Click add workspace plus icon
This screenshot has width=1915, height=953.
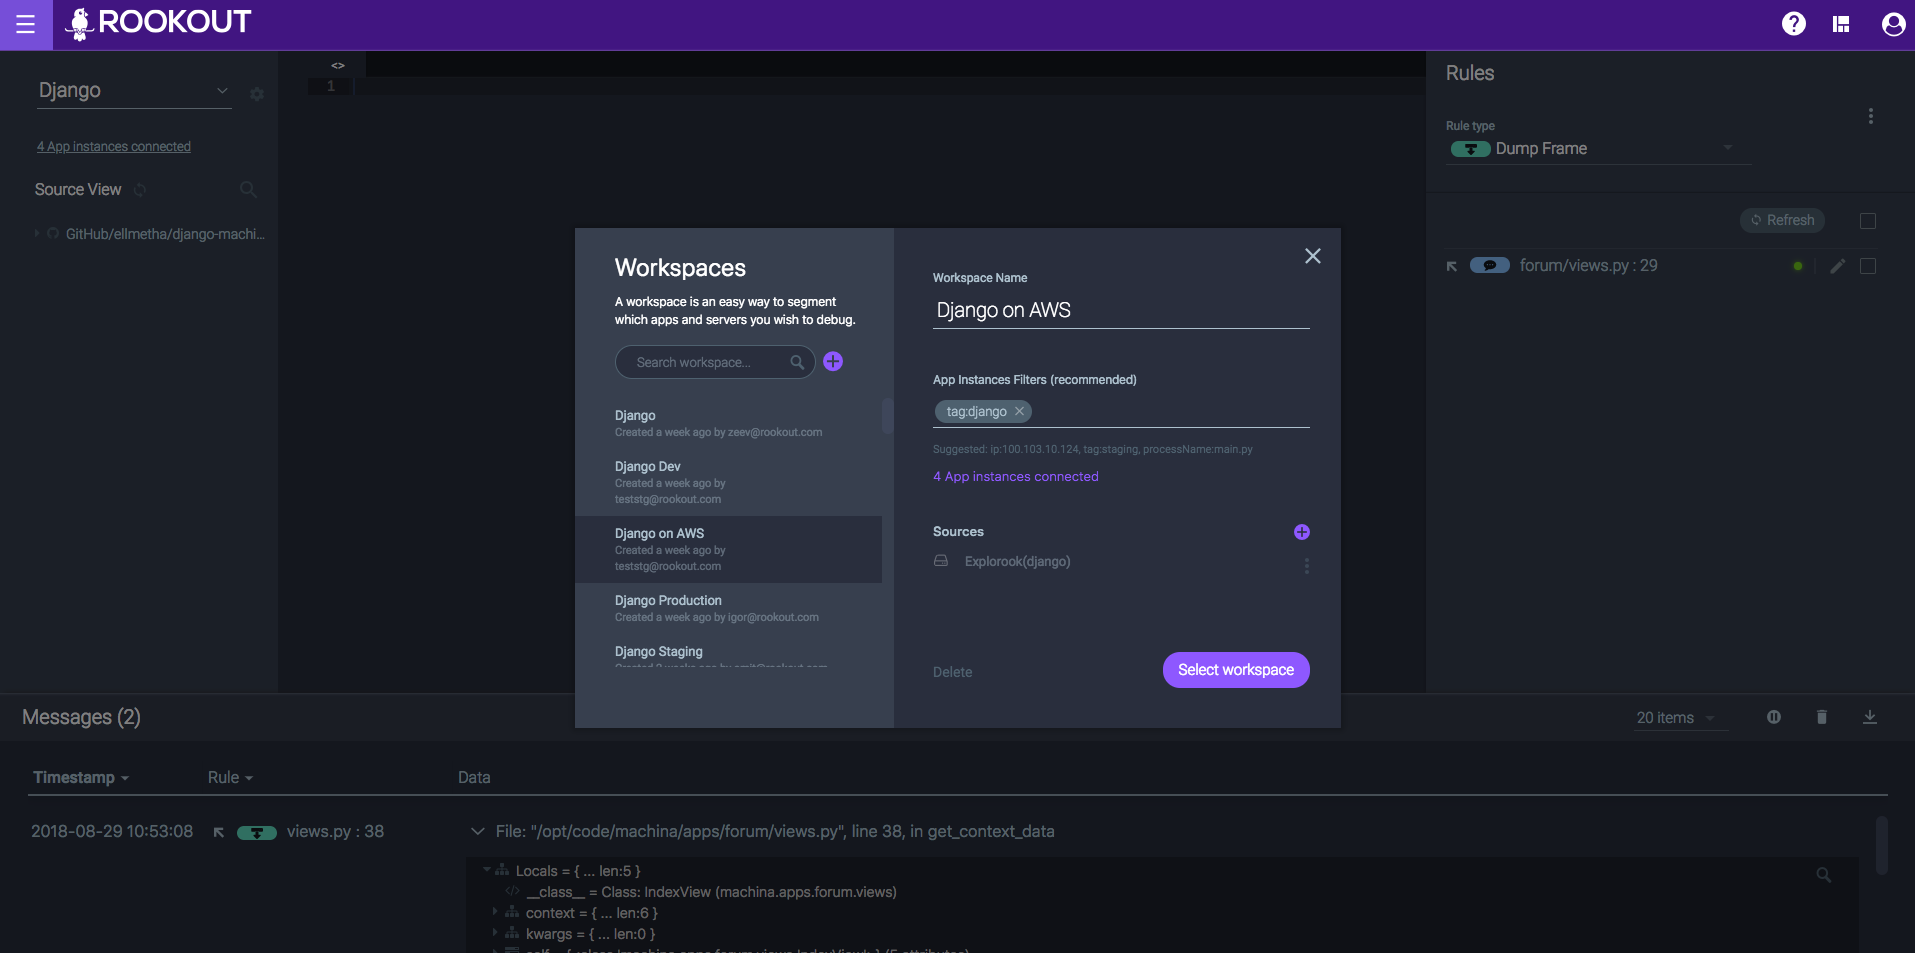[x=833, y=362]
